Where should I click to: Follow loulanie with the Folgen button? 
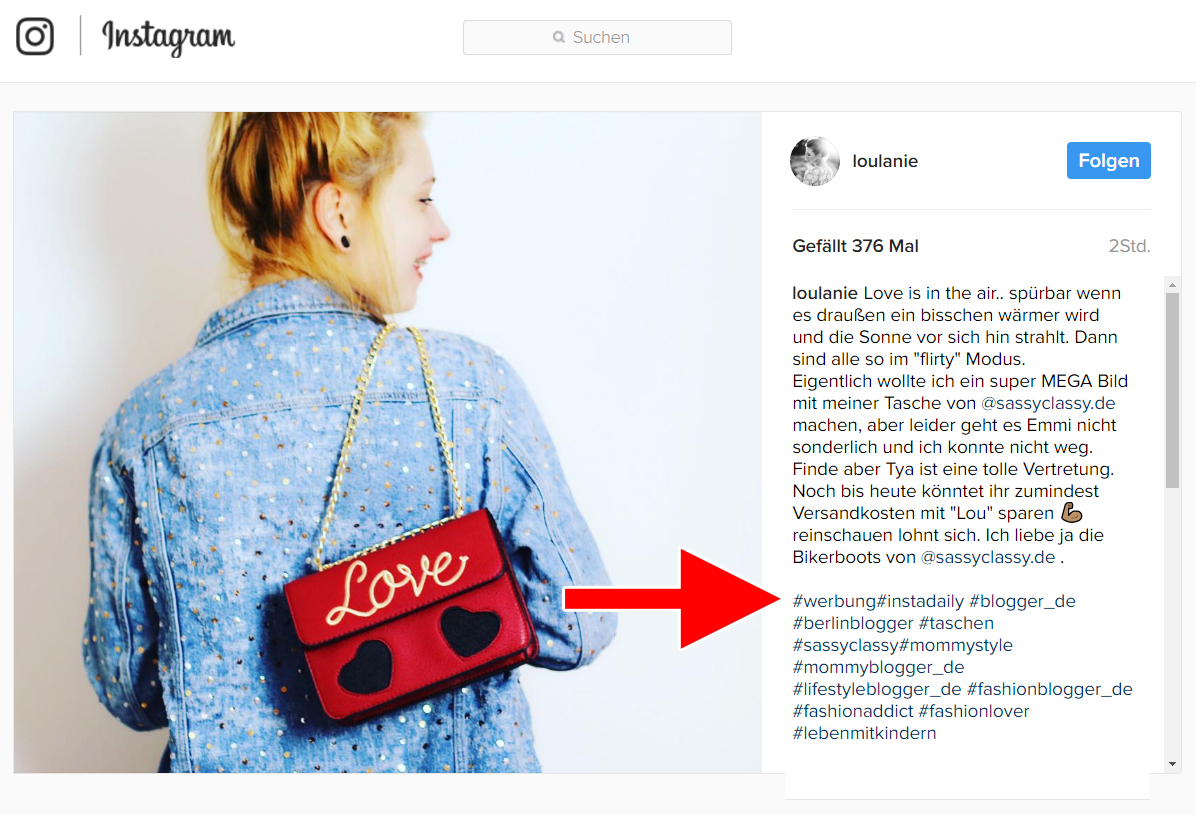(x=1108, y=161)
